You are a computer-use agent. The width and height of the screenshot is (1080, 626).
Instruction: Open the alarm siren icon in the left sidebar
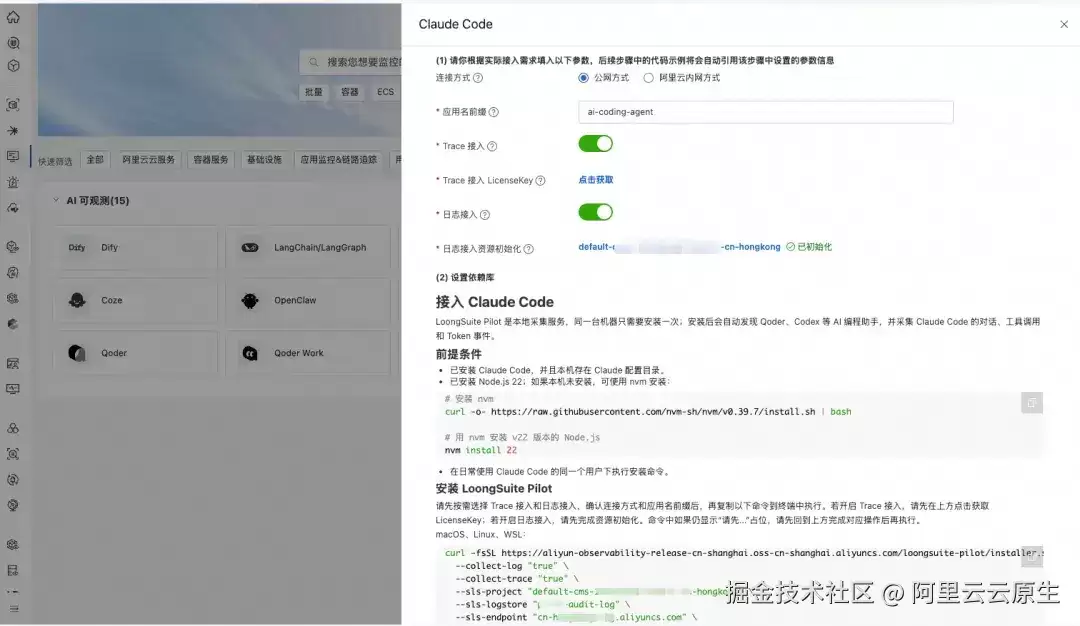click(13, 182)
